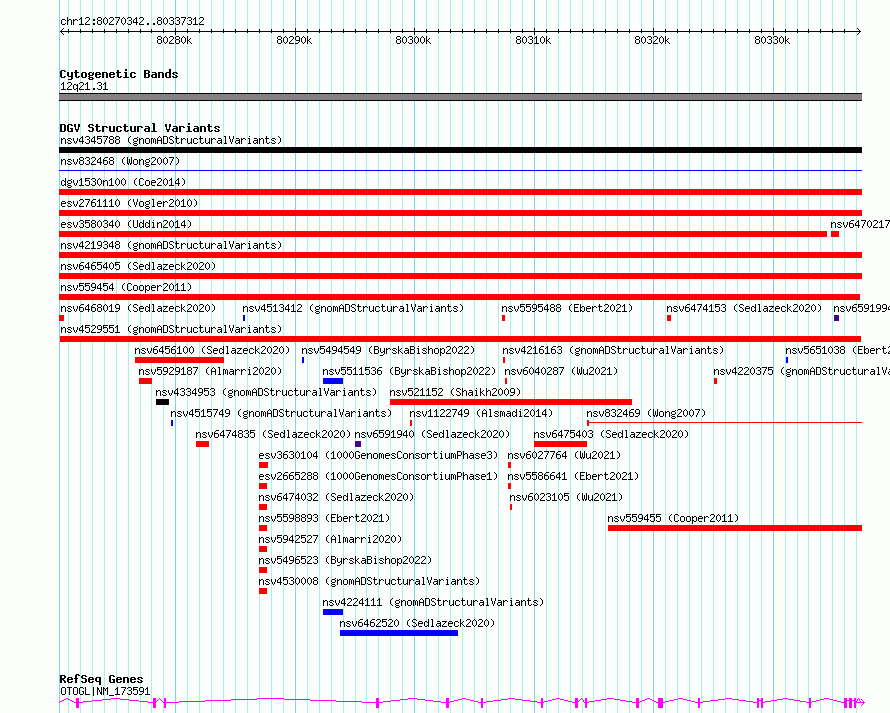The width and height of the screenshot is (890, 713).
Task: Select the Cytogenetic Bands track title
Action: [x=119, y=74]
